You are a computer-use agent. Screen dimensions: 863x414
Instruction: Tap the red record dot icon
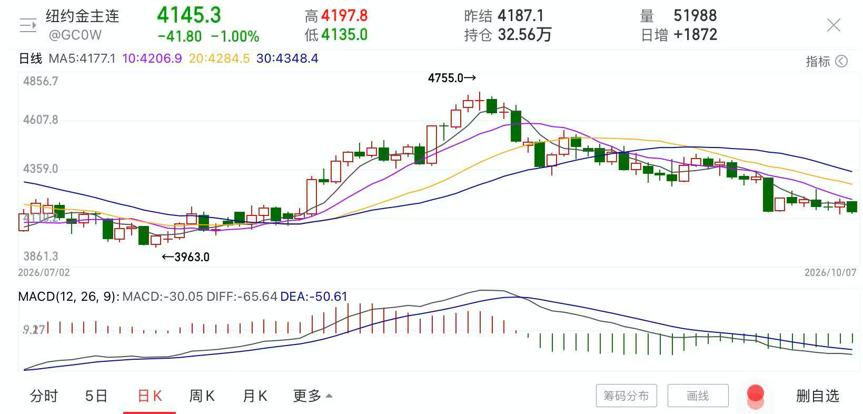click(756, 395)
